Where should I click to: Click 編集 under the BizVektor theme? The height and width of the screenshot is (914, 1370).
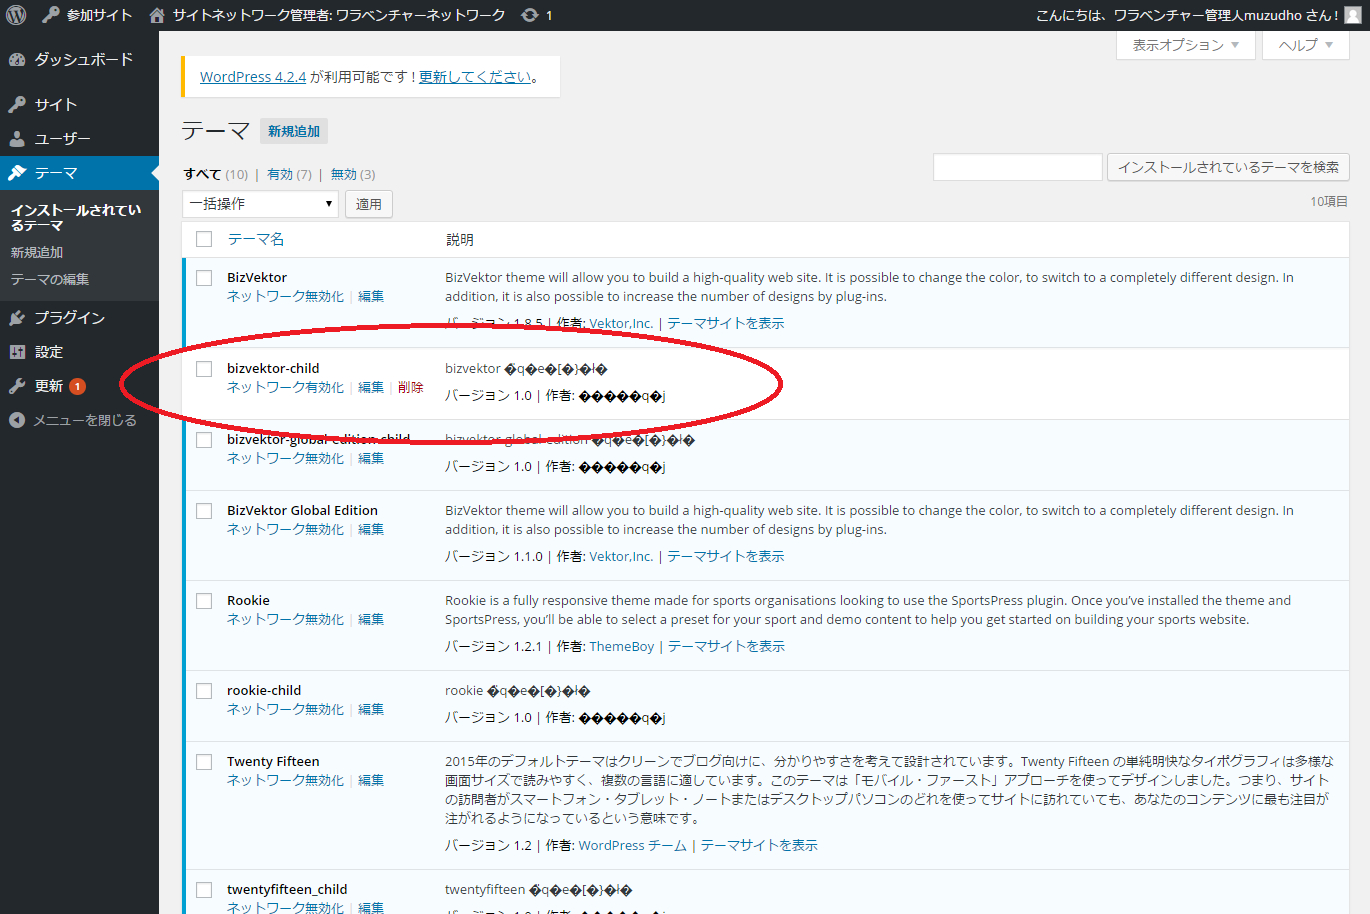(x=371, y=297)
